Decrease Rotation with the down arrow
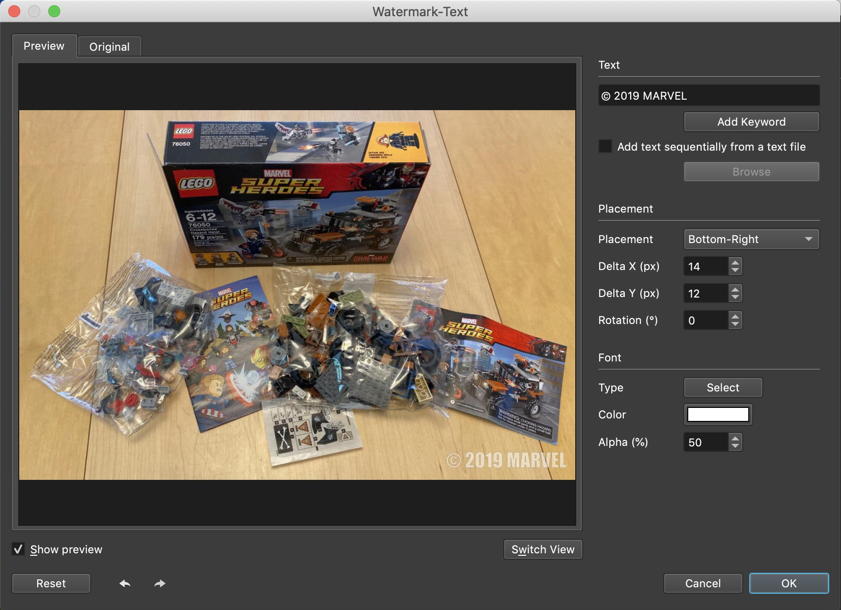This screenshot has width=841, height=610. pos(735,324)
